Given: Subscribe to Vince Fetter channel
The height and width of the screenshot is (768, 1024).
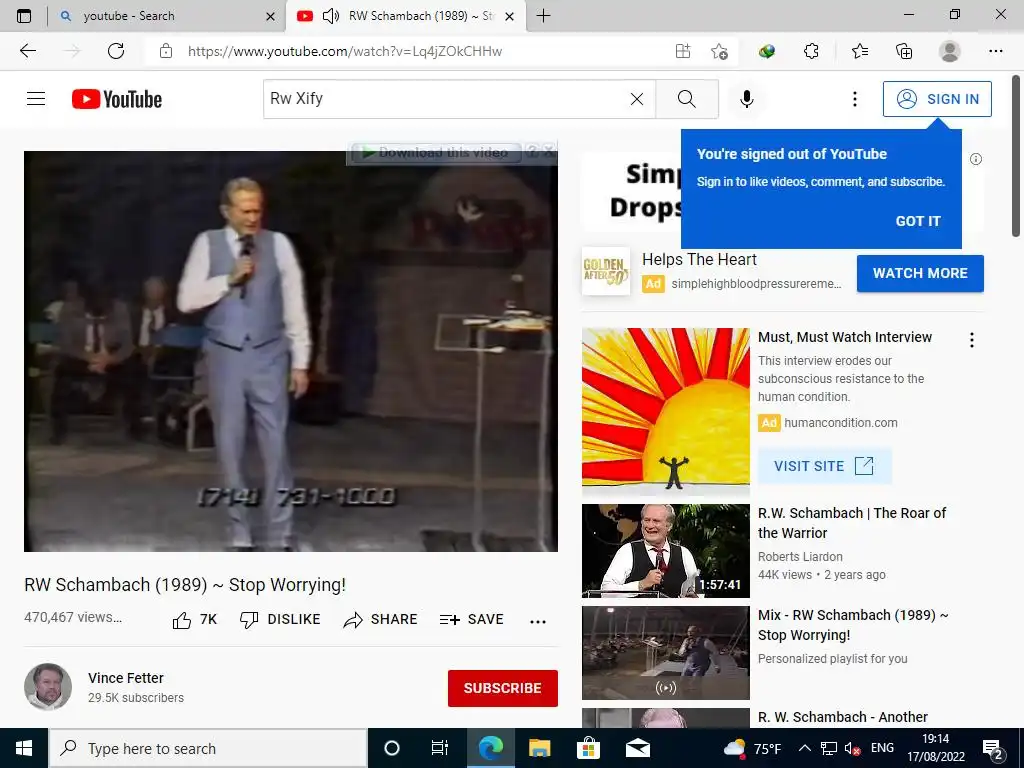Looking at the screenshot, I should tap(502, 688).
